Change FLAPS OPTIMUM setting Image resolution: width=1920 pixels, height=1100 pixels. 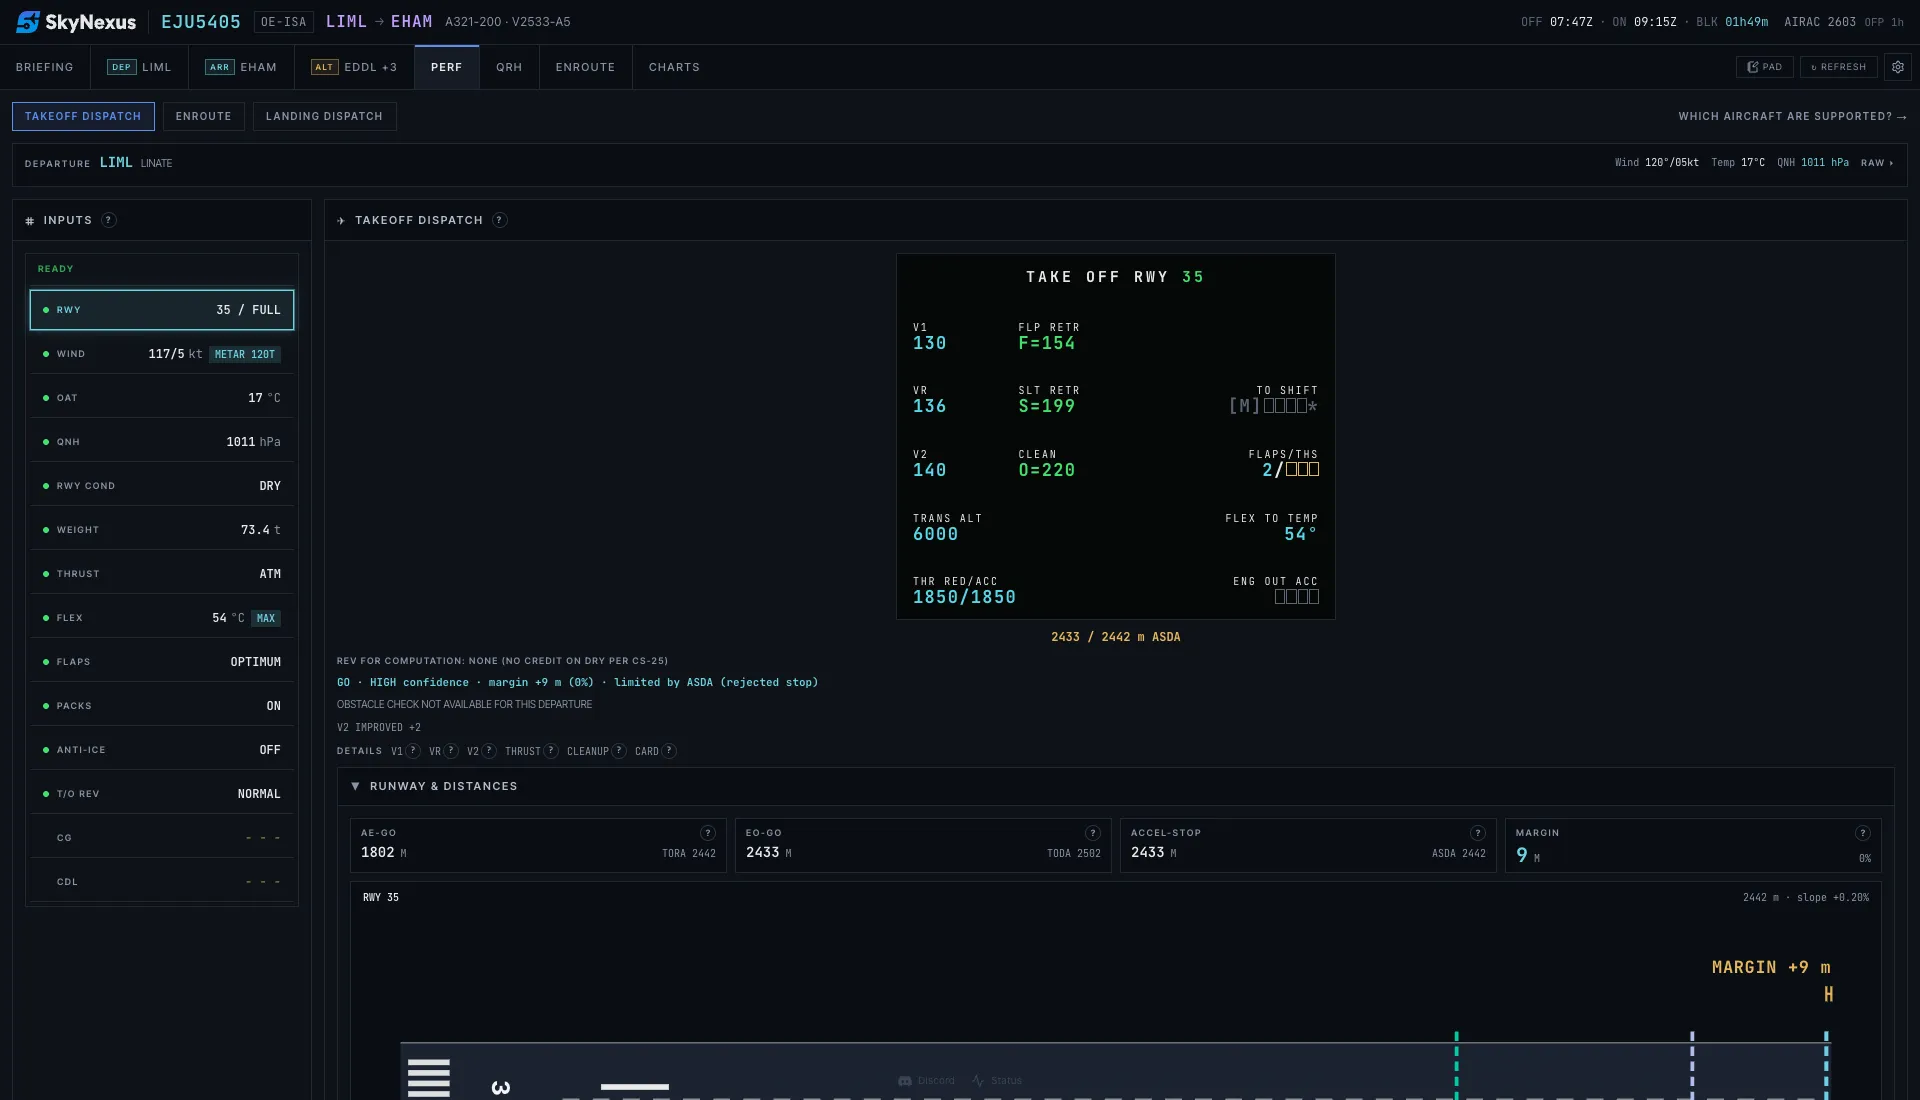[x=162, y=662]
